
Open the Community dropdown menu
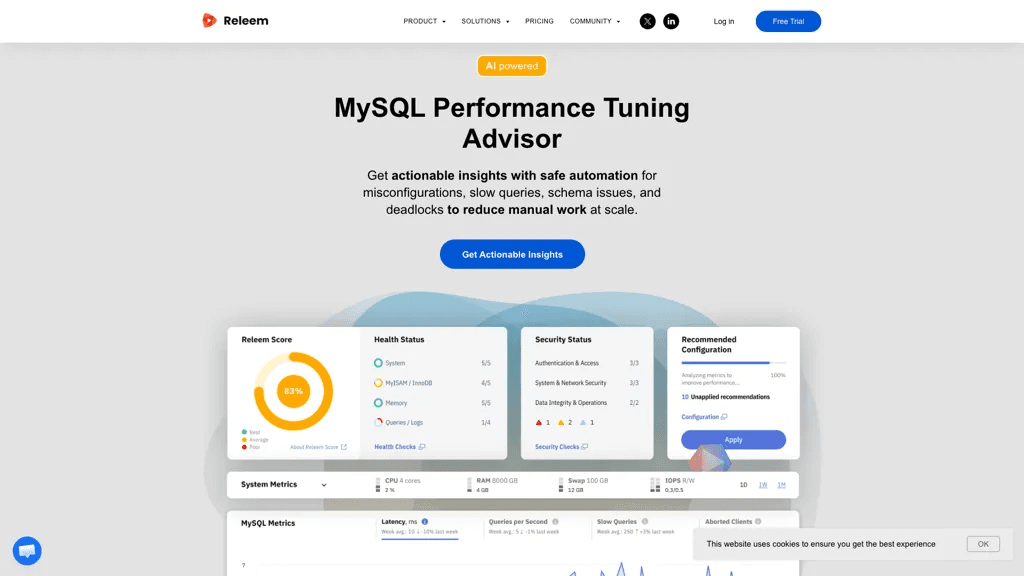(x=595, y=22)
